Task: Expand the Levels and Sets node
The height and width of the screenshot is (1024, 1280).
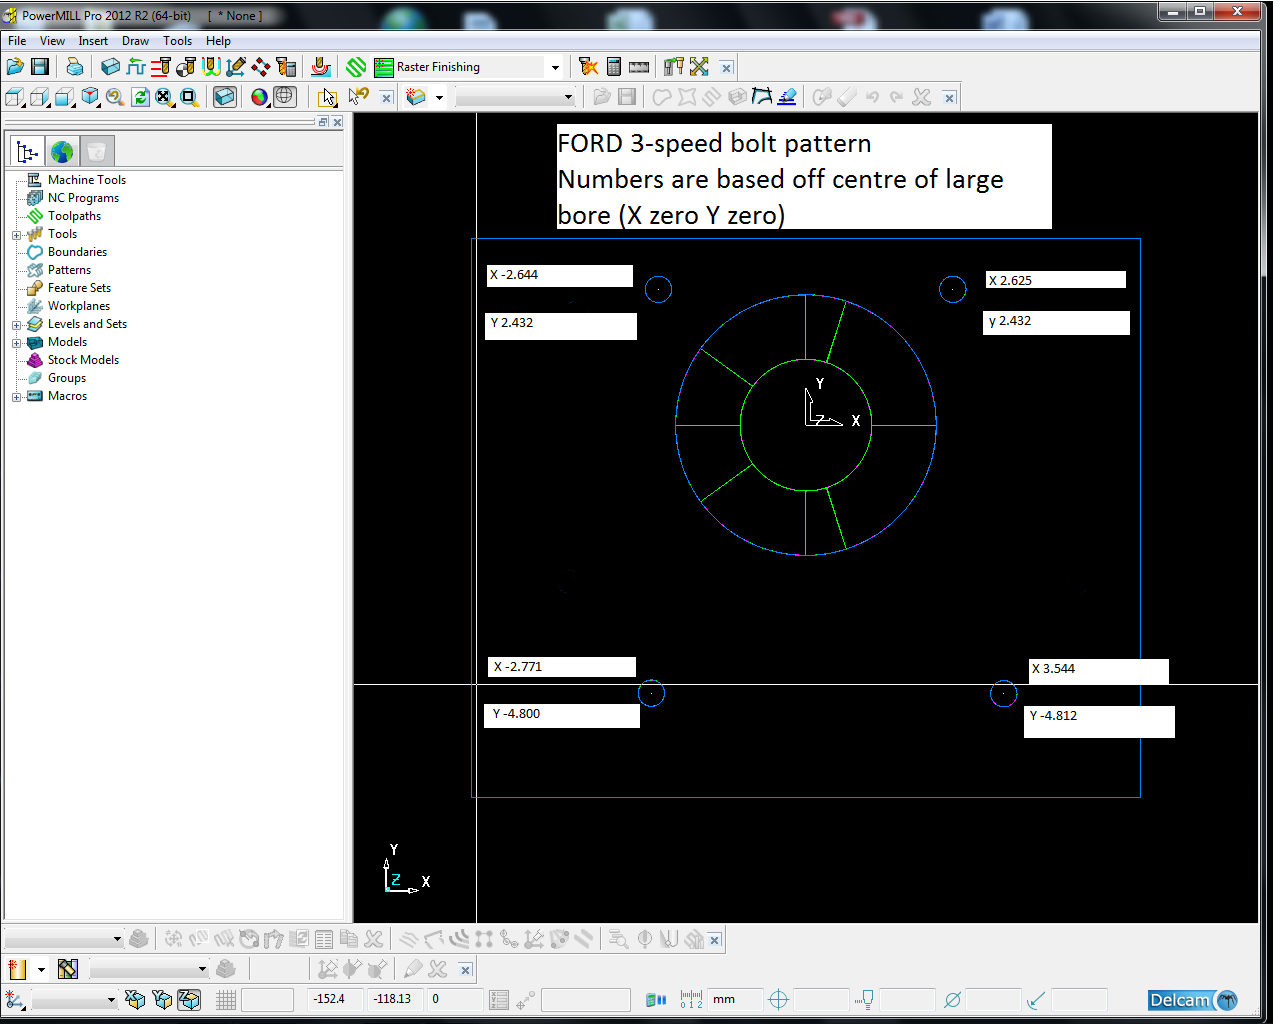Action: tap(16, 325)
